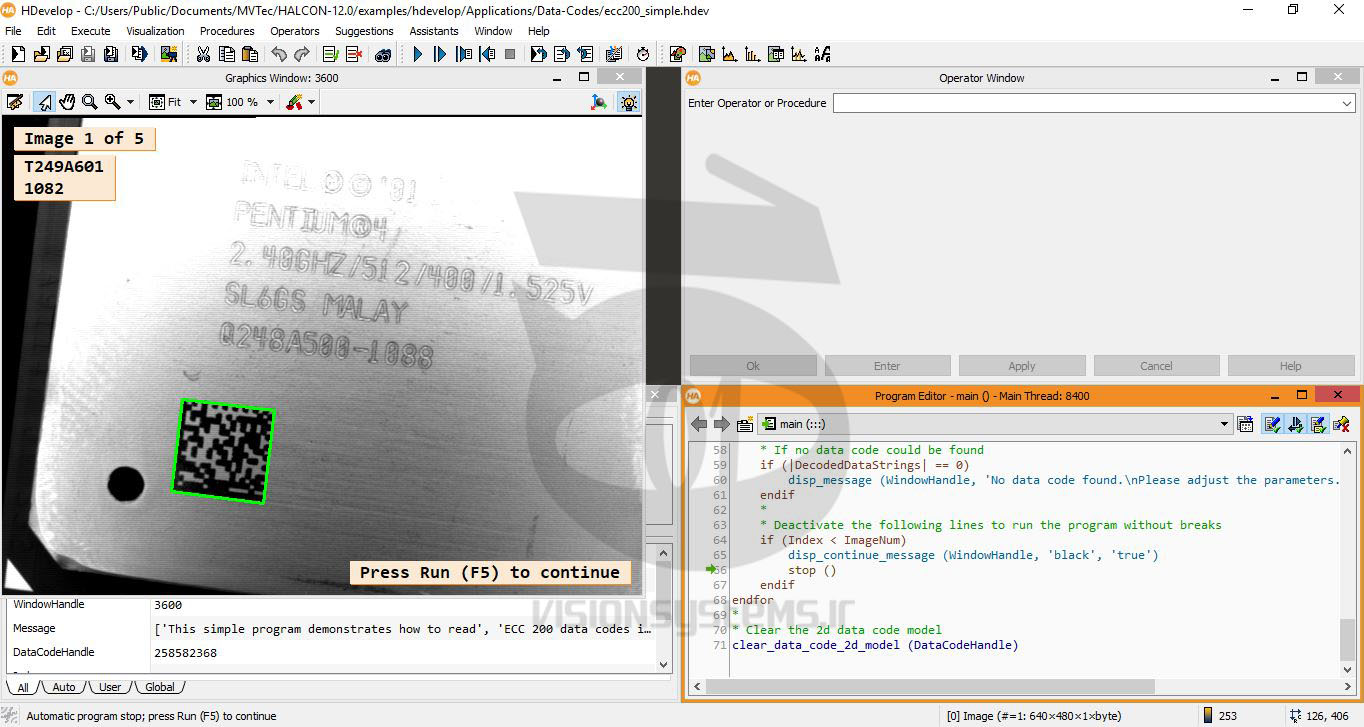Click the Redo arrow icon
Image resolution: width=1364 pixels, height=727 pixels.
[301, 54]
